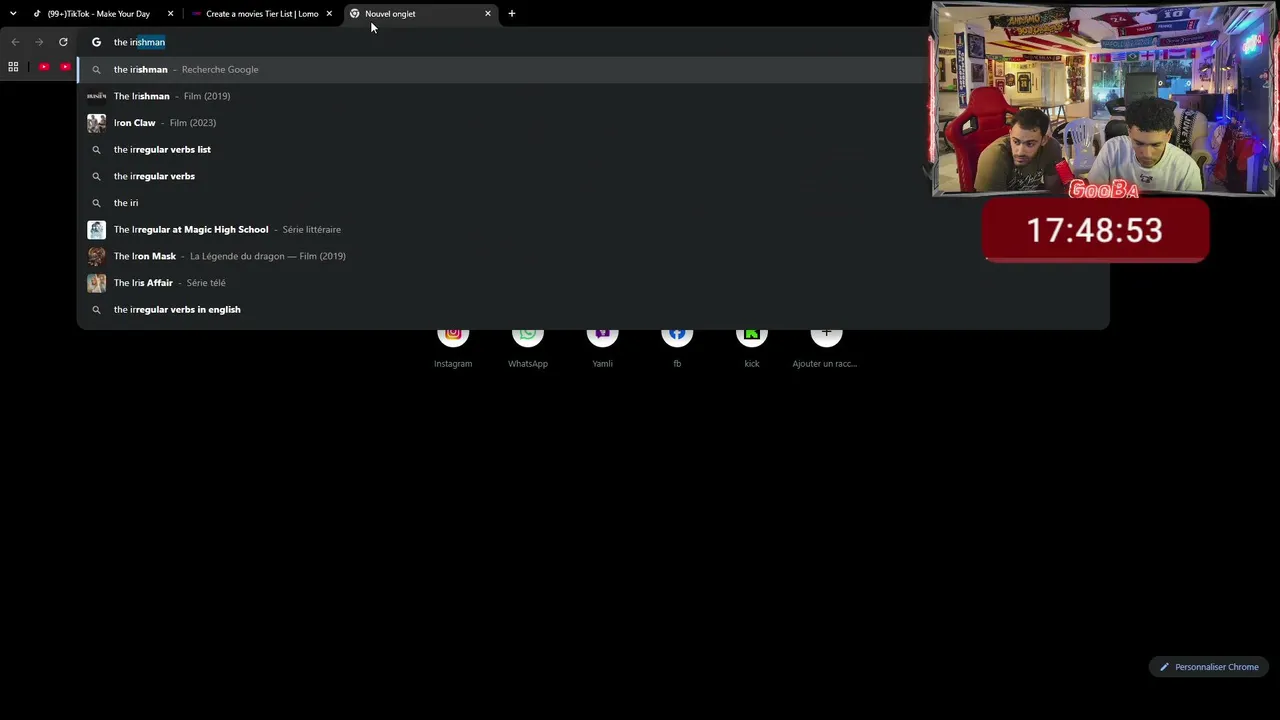Click the Magic High School cover thumbnail

pos(96,230)
